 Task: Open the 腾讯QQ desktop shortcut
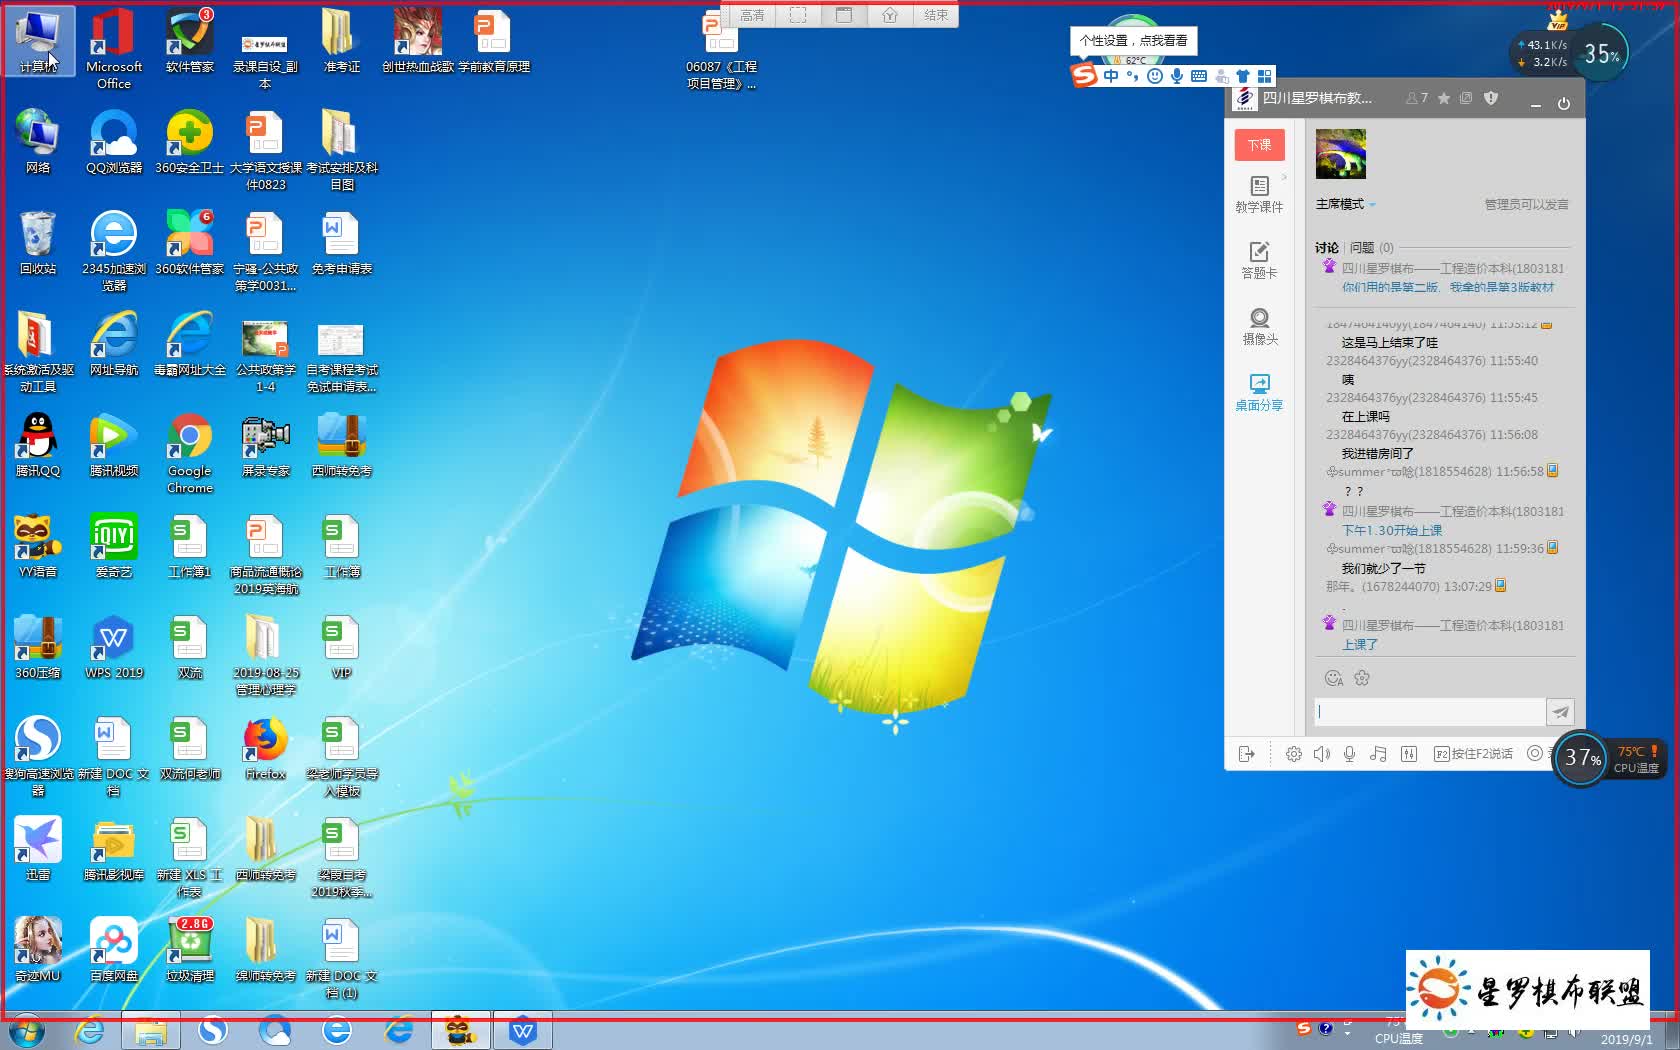pyautogui.click(x=38, y=445)
